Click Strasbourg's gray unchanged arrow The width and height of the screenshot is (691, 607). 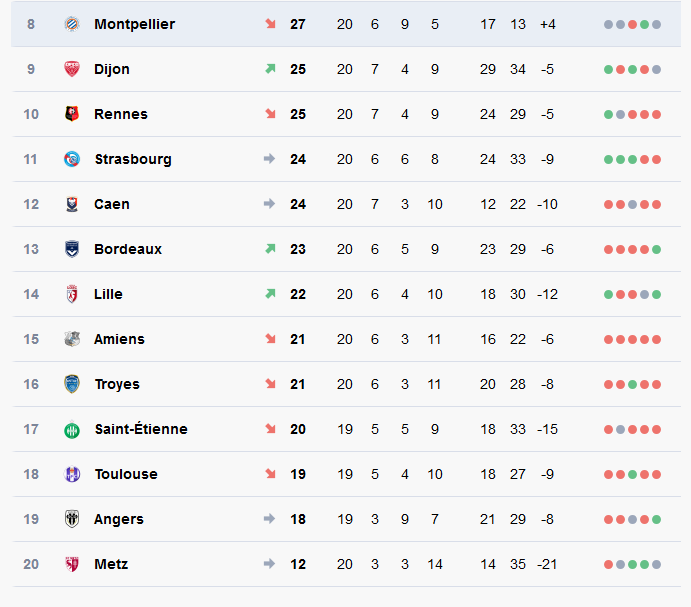tap(269, 159)
